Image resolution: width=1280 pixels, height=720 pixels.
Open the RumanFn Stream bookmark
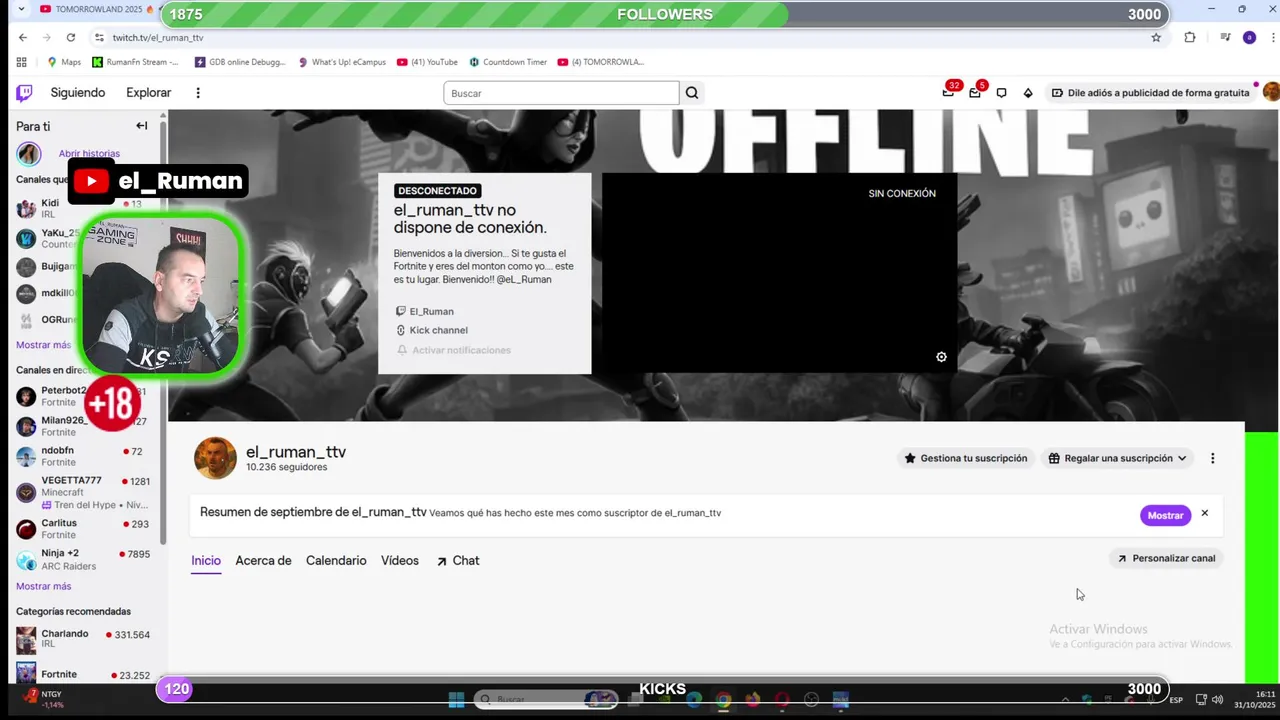[135, 62]
